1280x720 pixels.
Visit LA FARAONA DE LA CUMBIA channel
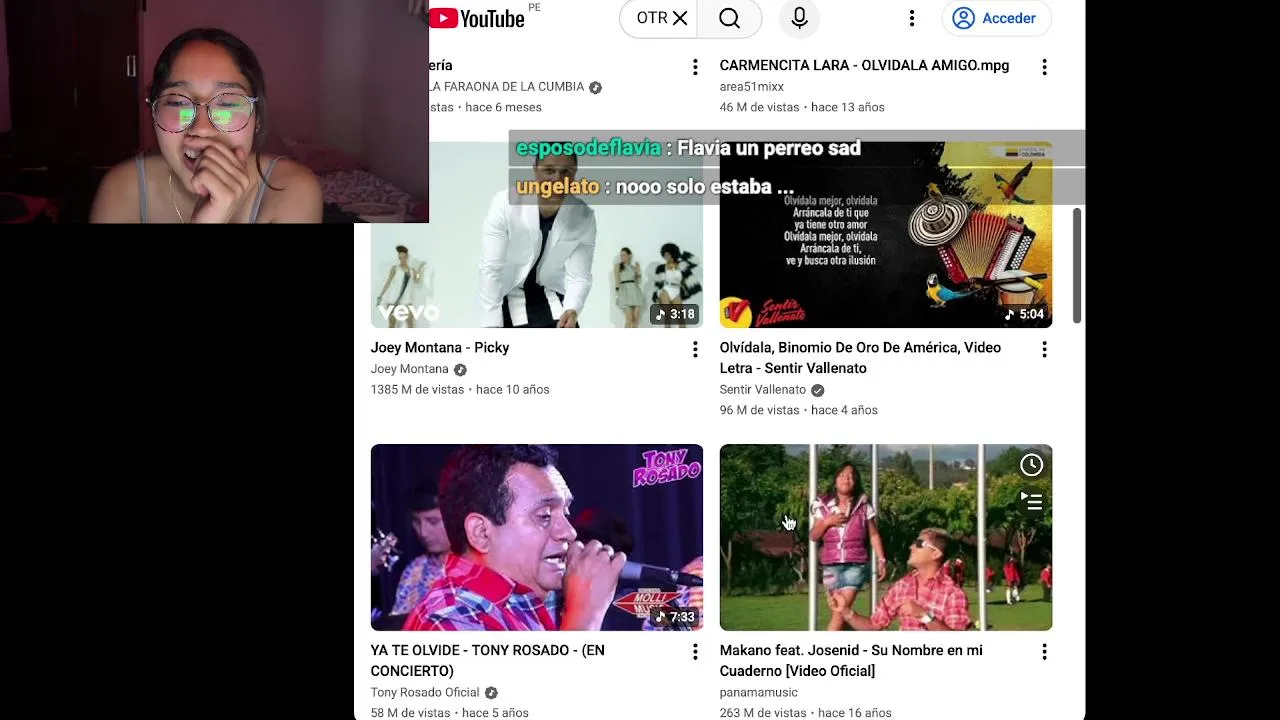(x=507, y=87)
